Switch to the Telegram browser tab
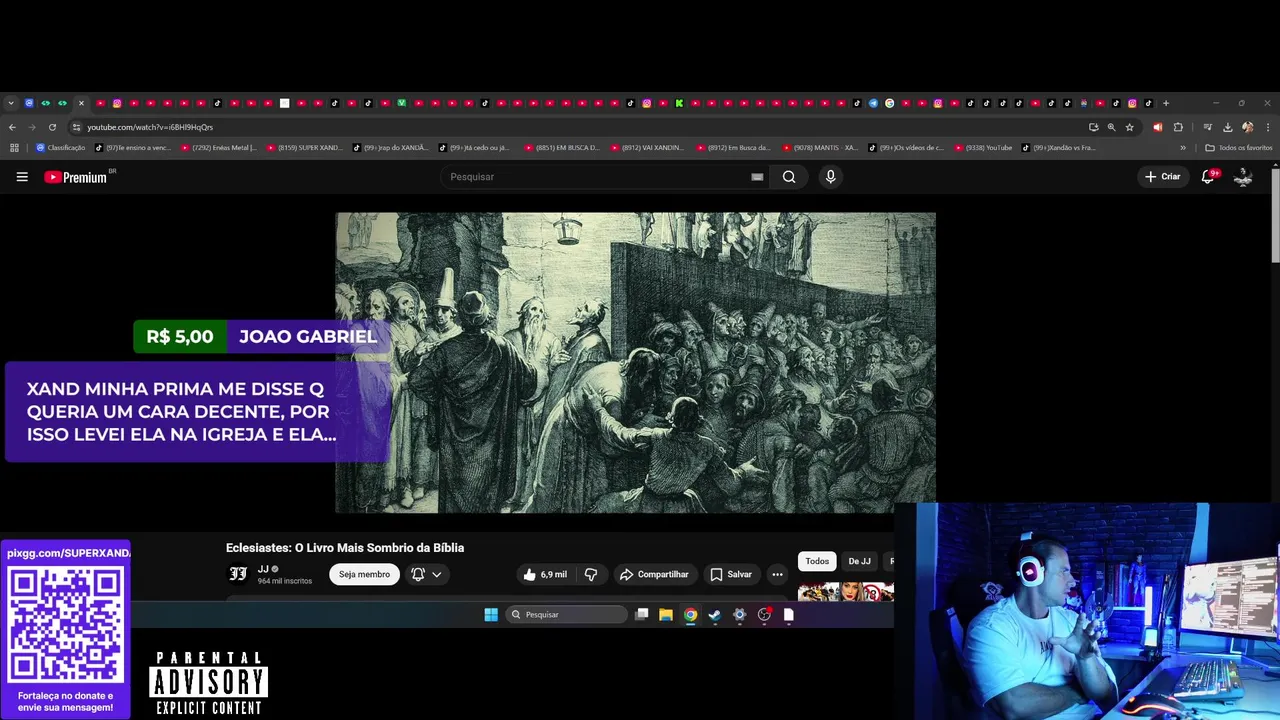 [x=873, y=103]
